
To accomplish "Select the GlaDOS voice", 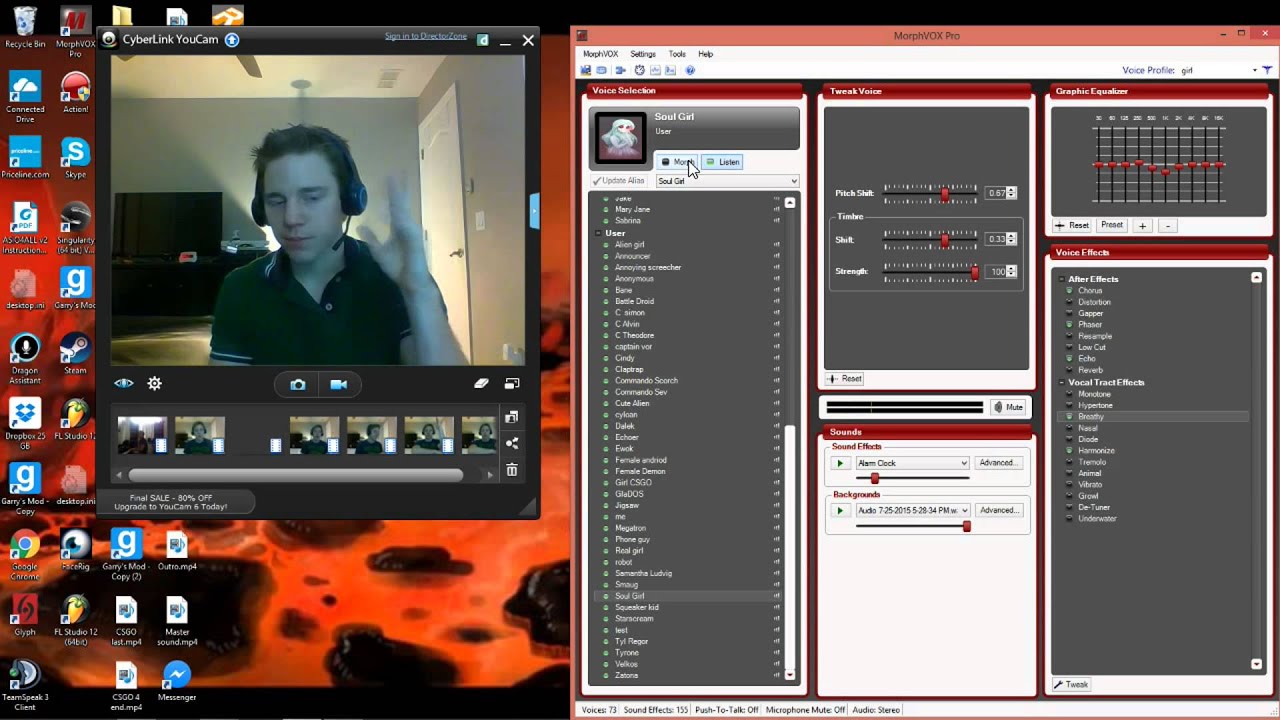I will (x=629, y=494).
